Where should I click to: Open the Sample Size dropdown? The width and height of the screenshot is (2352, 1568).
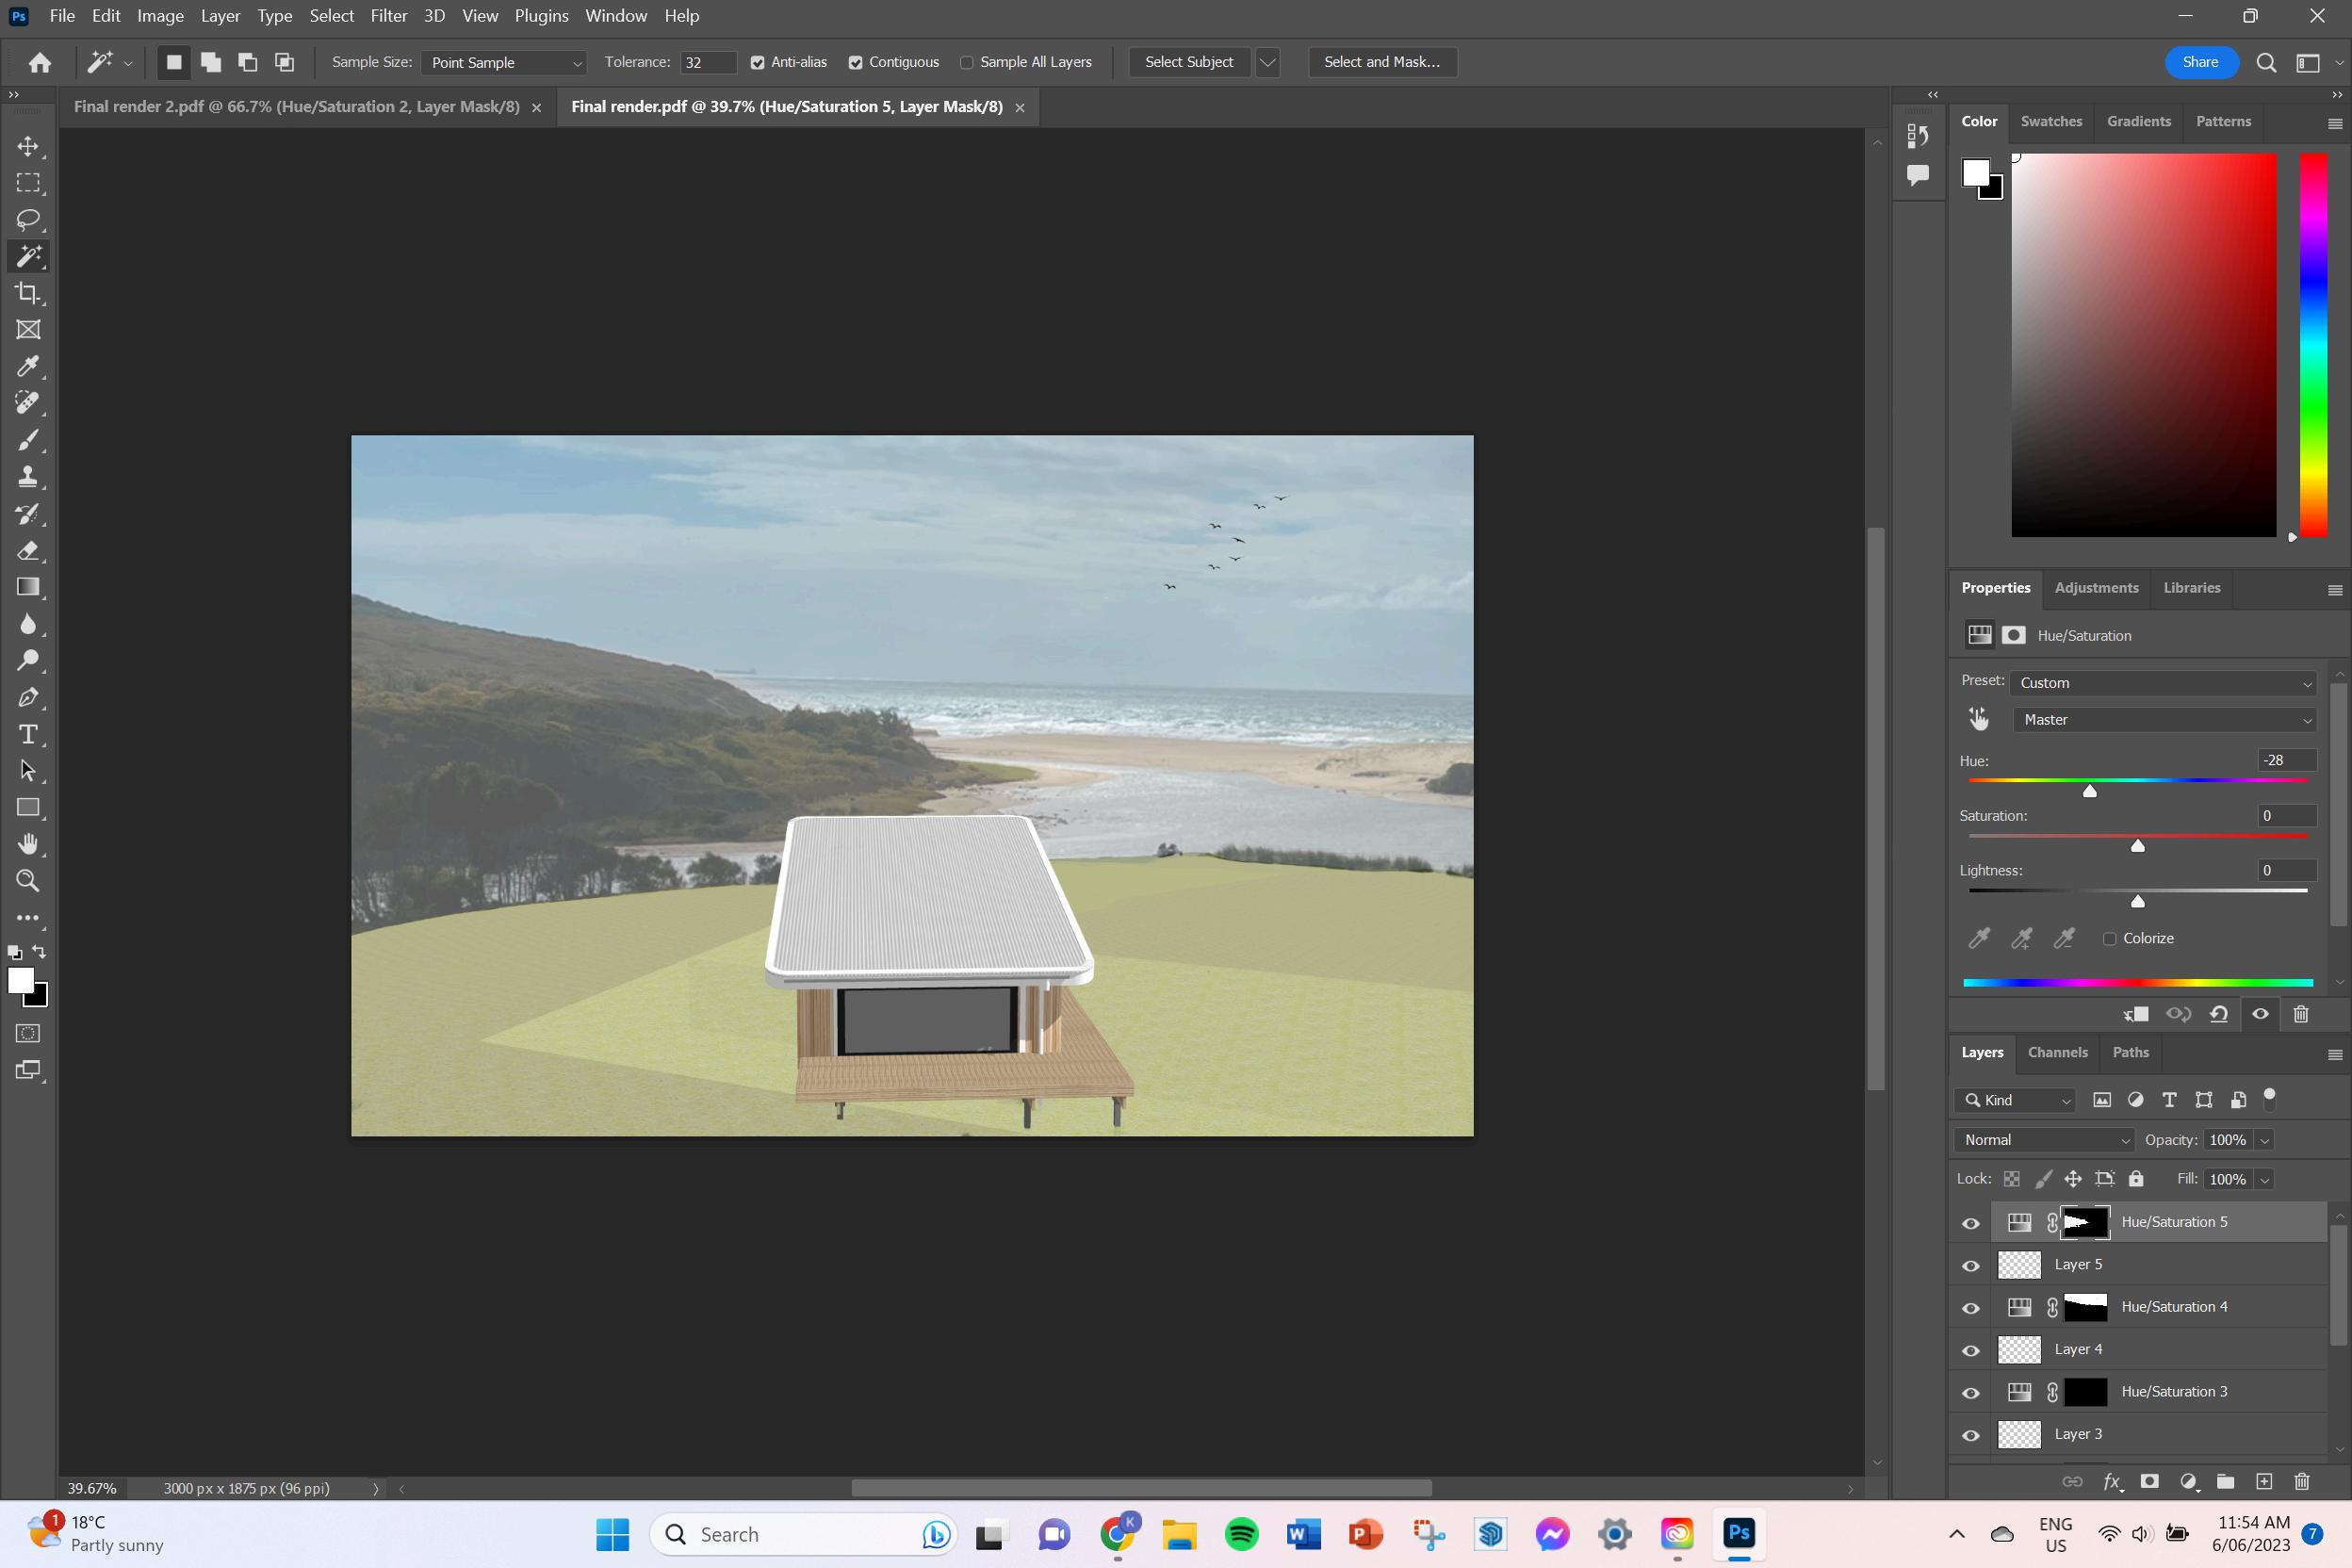(504, 62)
